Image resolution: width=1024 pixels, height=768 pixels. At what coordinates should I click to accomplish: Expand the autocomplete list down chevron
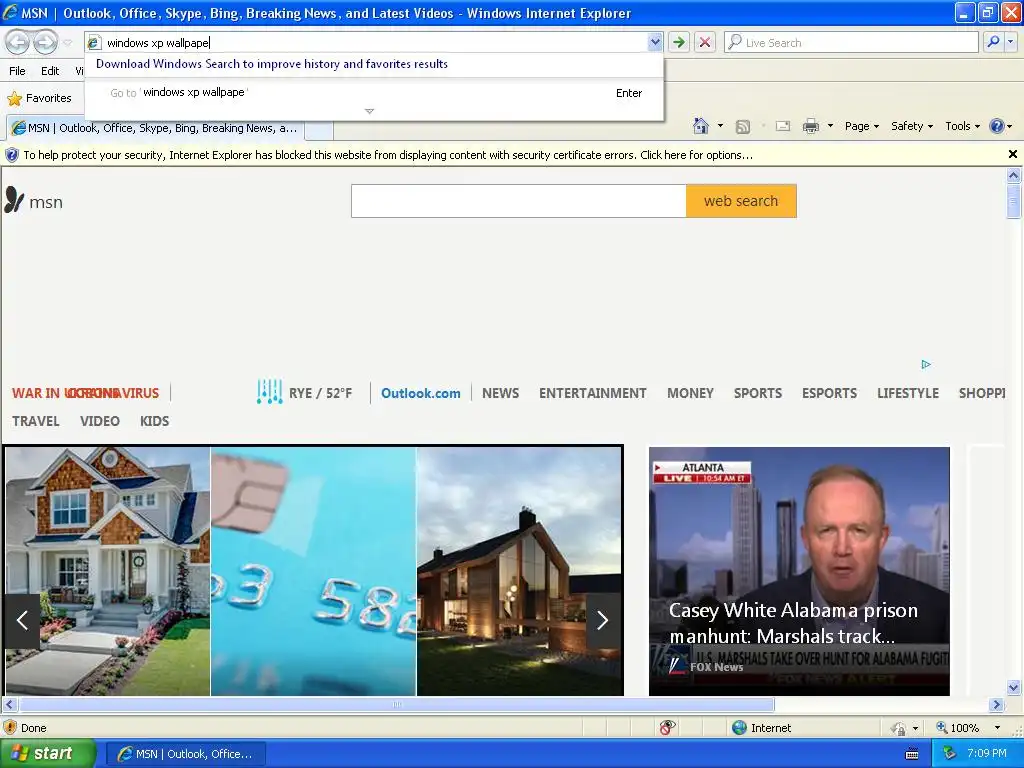tap(370, 111)
